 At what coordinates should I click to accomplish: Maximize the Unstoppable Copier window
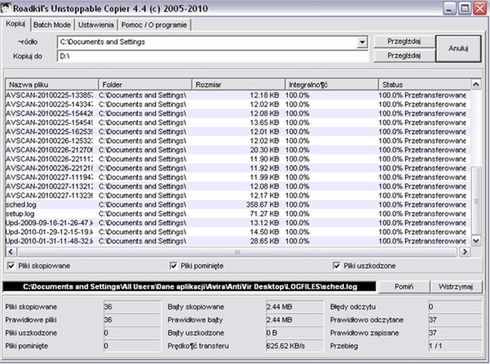click(x=465, y=8)
